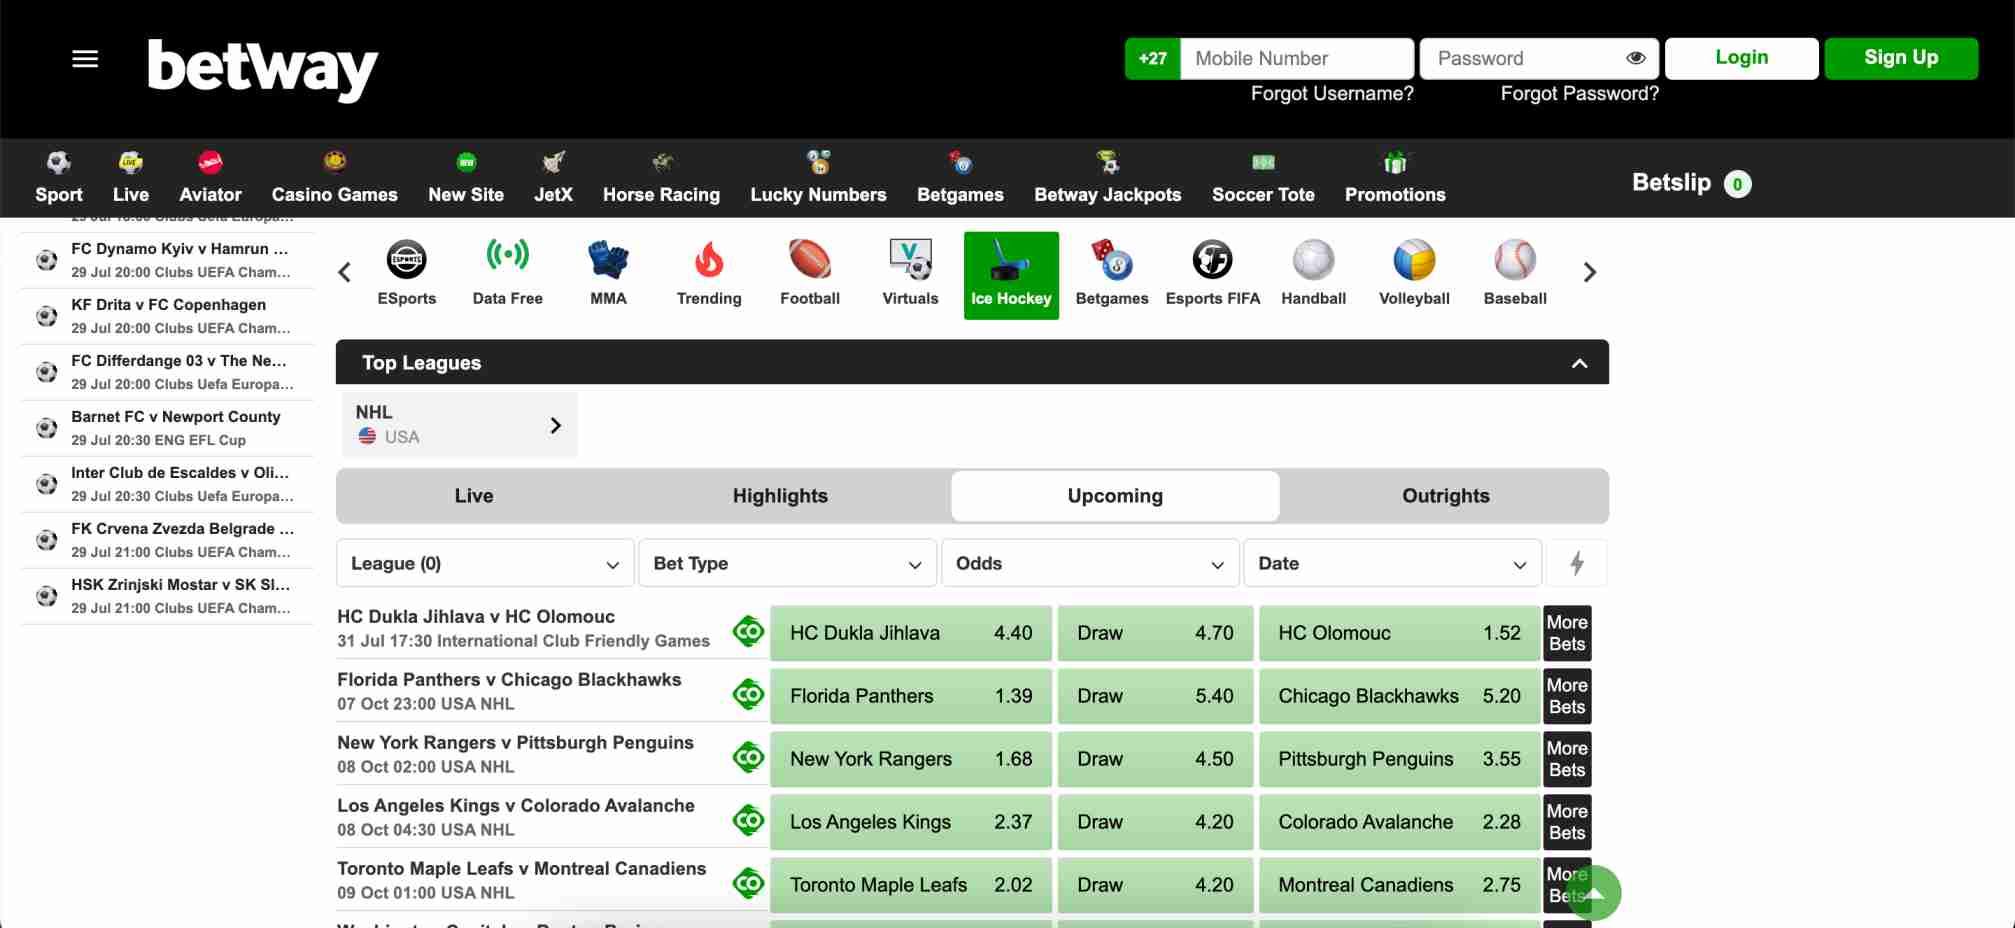The image size is (2015, 928).
Task: Open the Bet Type dropdown
Action: coord(788,563)
